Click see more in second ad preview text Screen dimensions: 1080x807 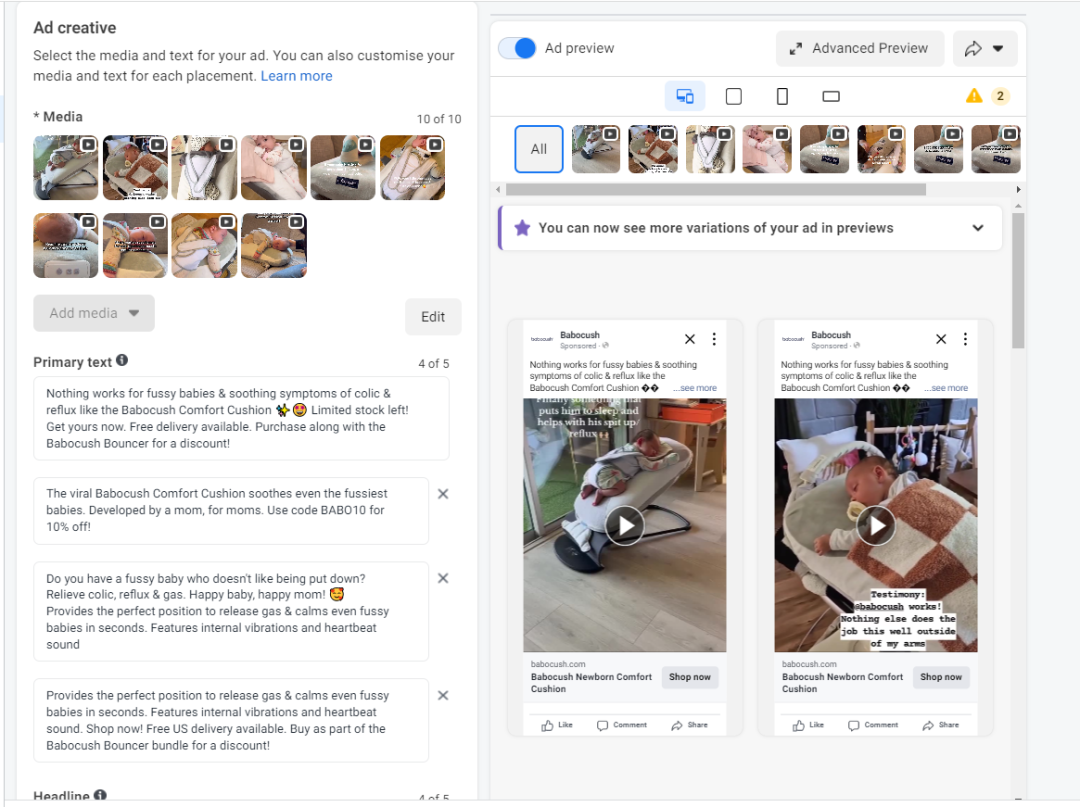[948, 388]
